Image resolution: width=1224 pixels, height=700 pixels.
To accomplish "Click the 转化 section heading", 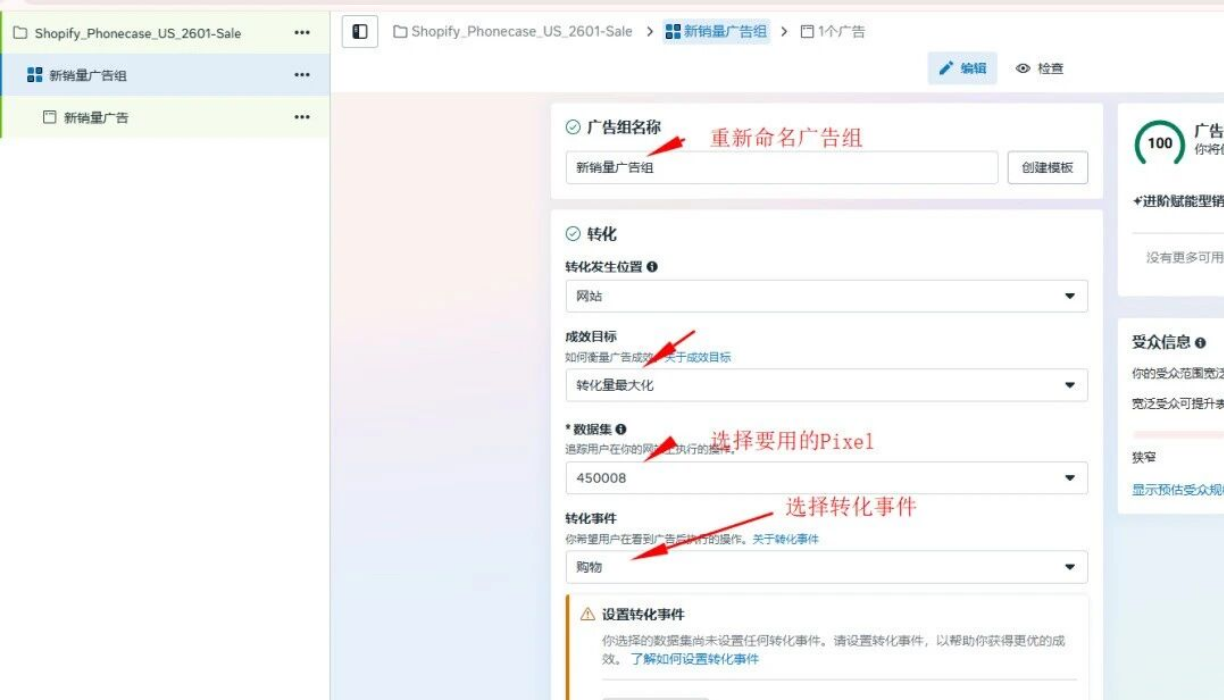I will click(602, 234).
